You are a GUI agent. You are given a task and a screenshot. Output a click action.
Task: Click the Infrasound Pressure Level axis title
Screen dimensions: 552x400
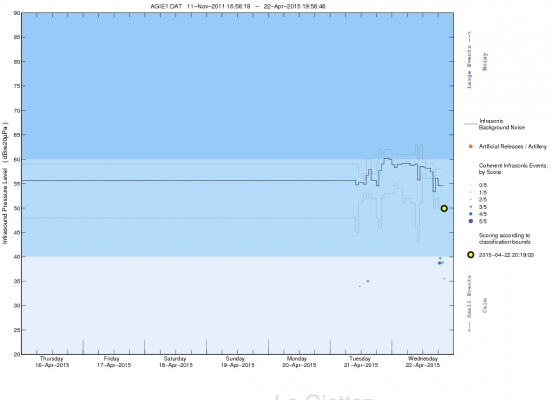coord(5,183)
